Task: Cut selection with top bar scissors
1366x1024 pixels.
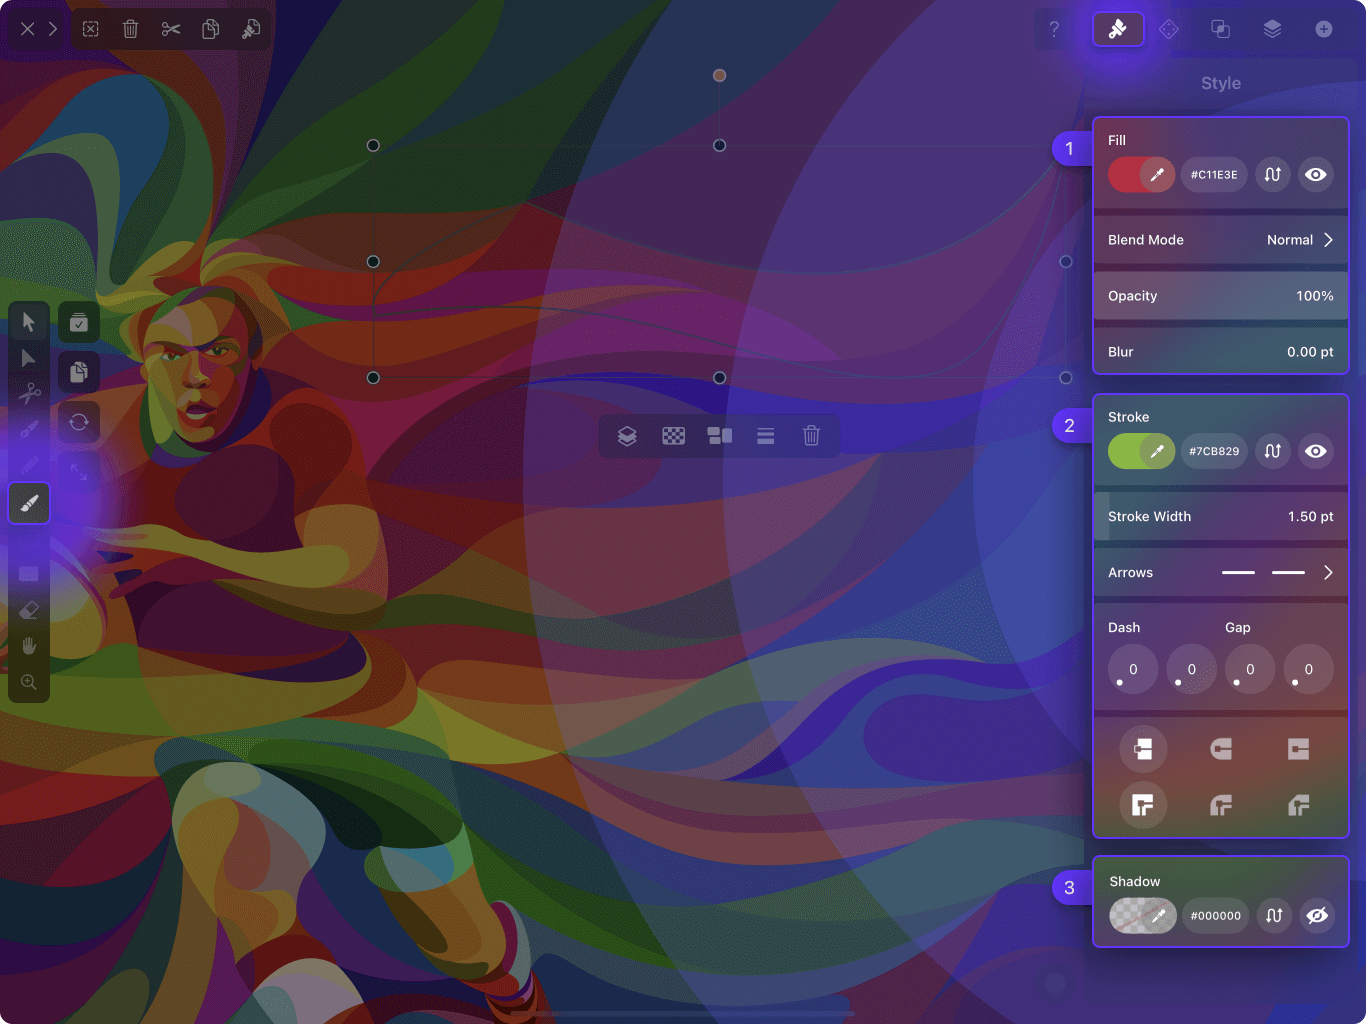Action: [x=171, y=29]
